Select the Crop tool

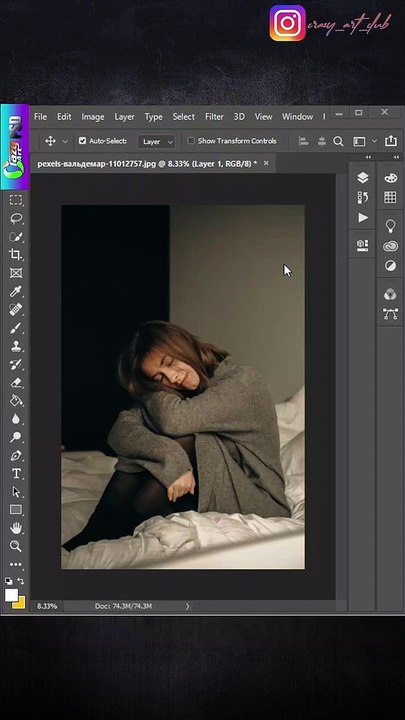point(16,255)
